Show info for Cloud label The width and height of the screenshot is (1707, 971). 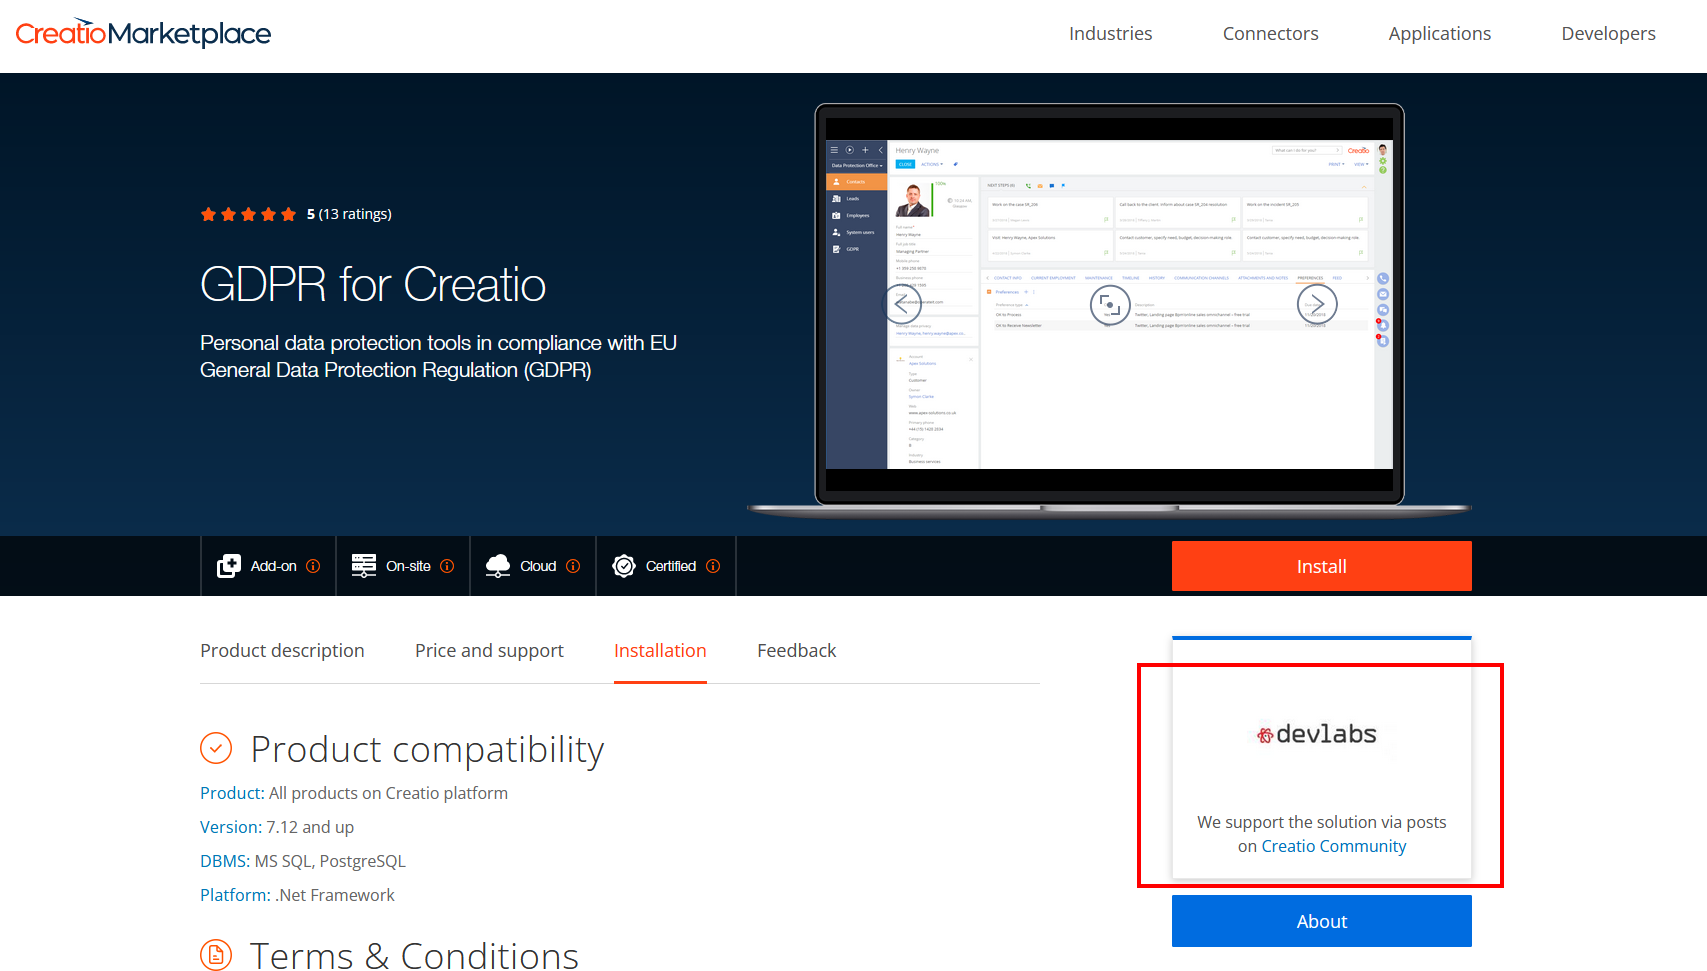pyautogui.click(x=573, y=566)
